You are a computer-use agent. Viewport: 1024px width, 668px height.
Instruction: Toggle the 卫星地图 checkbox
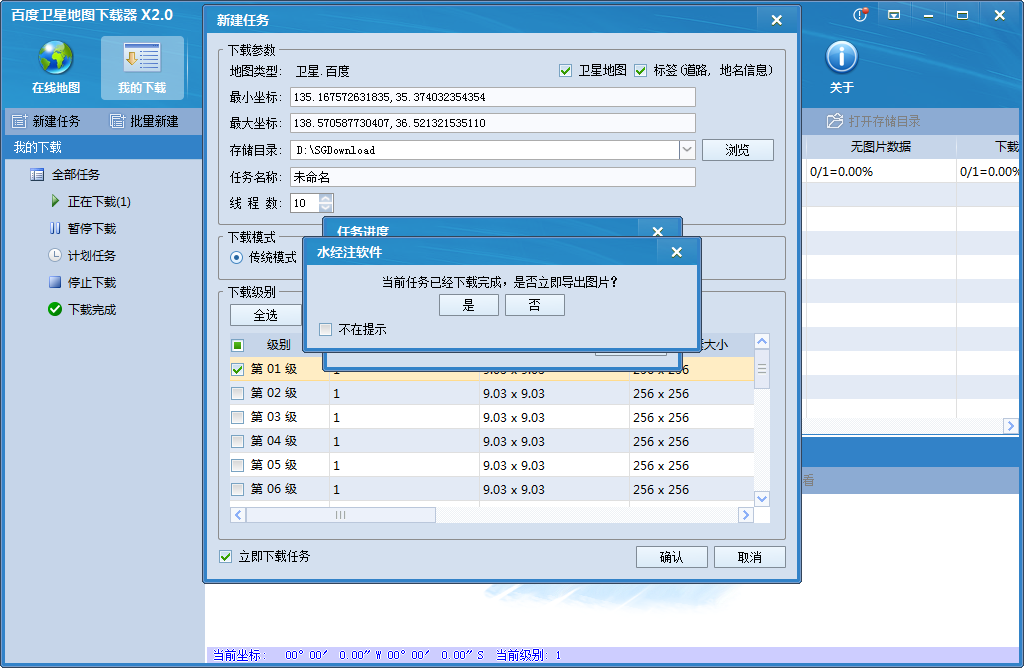tap(566, 71)
